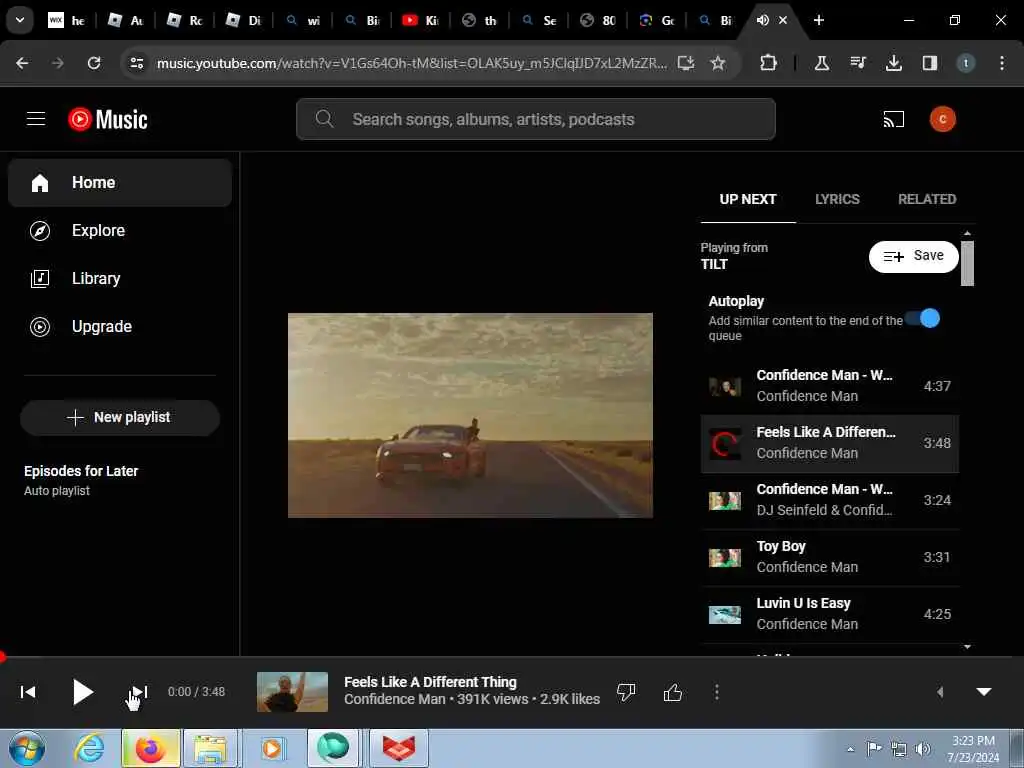Switch to the RELATED tab
This screenshot has width=1024, height=768.
(x=927, y=199)
